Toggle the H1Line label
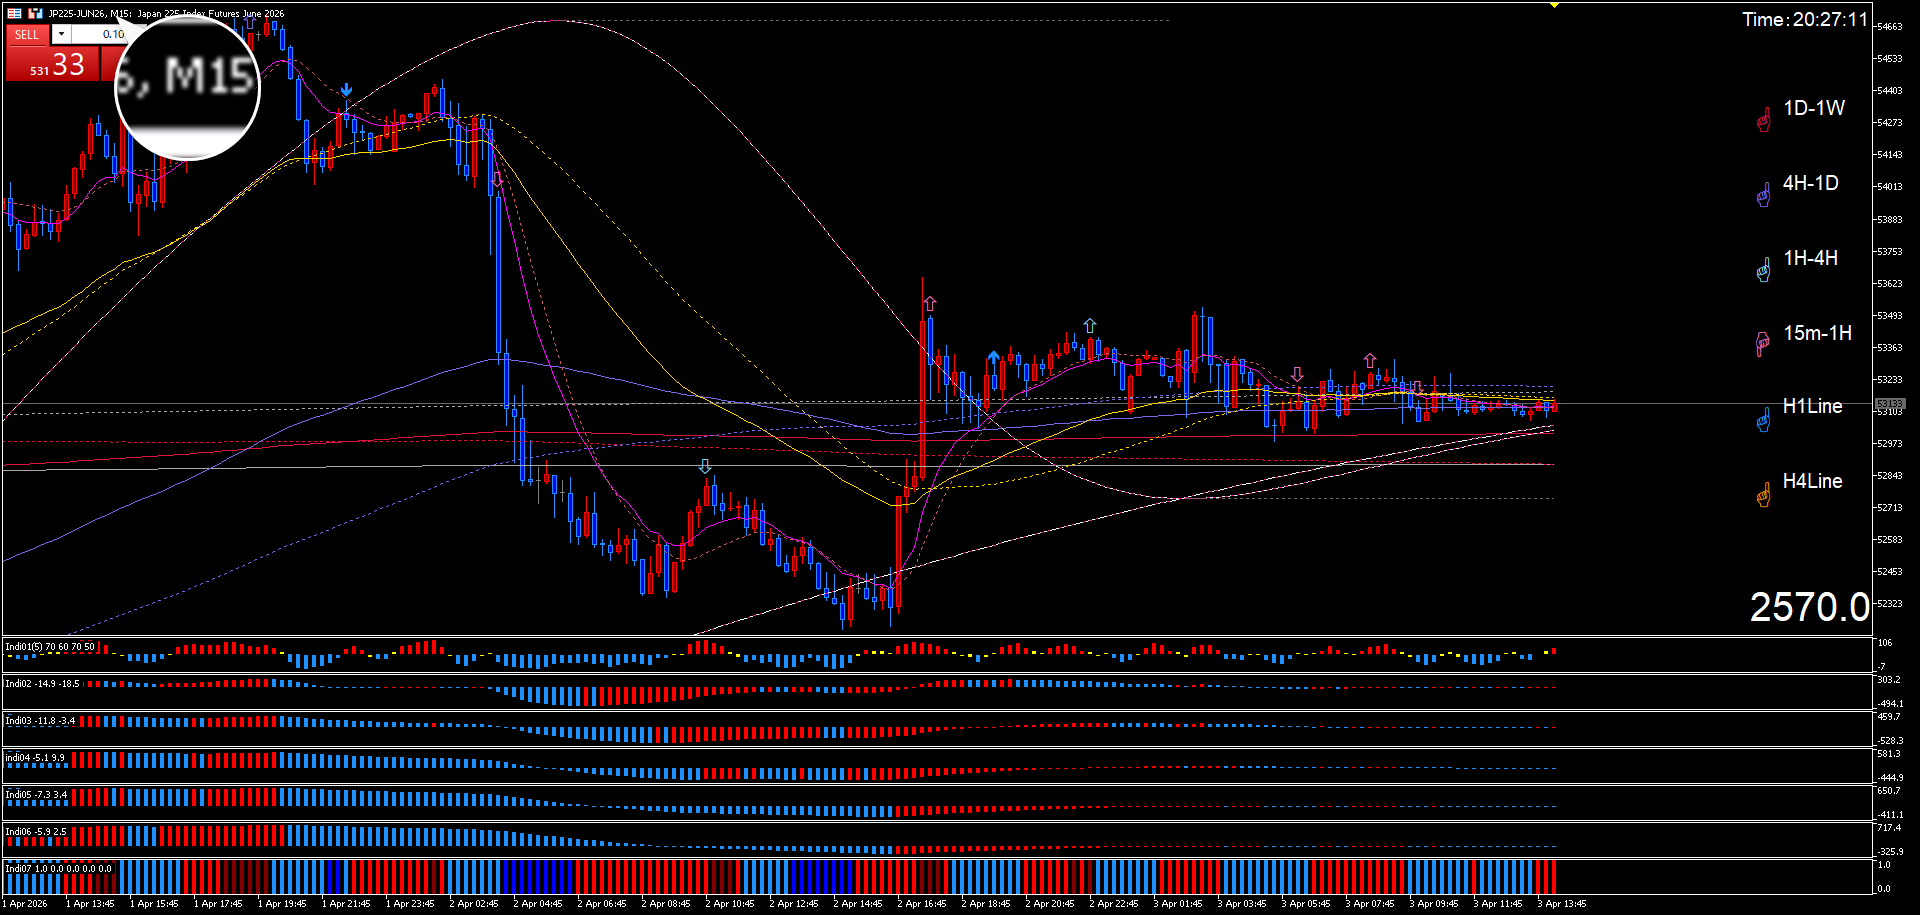The height and width of the screenshot is (915, 1920). (x=1812, y=406)
